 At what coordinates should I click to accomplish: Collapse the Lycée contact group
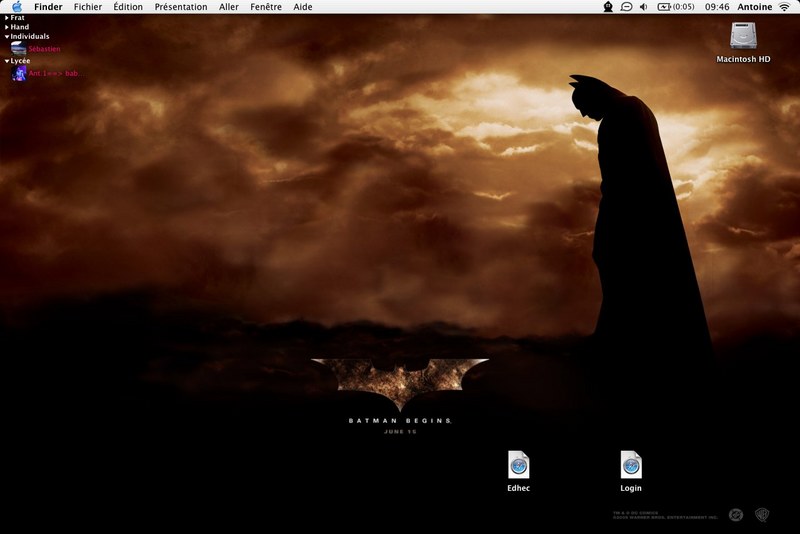[7, 61]
